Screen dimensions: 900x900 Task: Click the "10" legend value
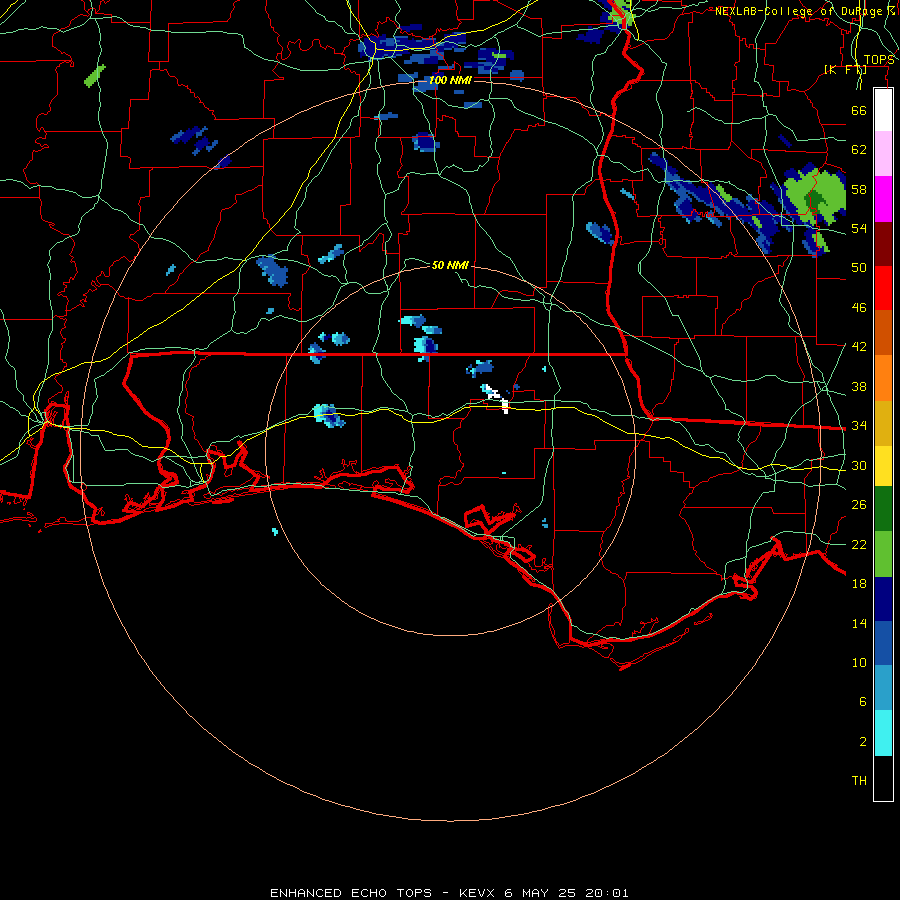(859, 662)
